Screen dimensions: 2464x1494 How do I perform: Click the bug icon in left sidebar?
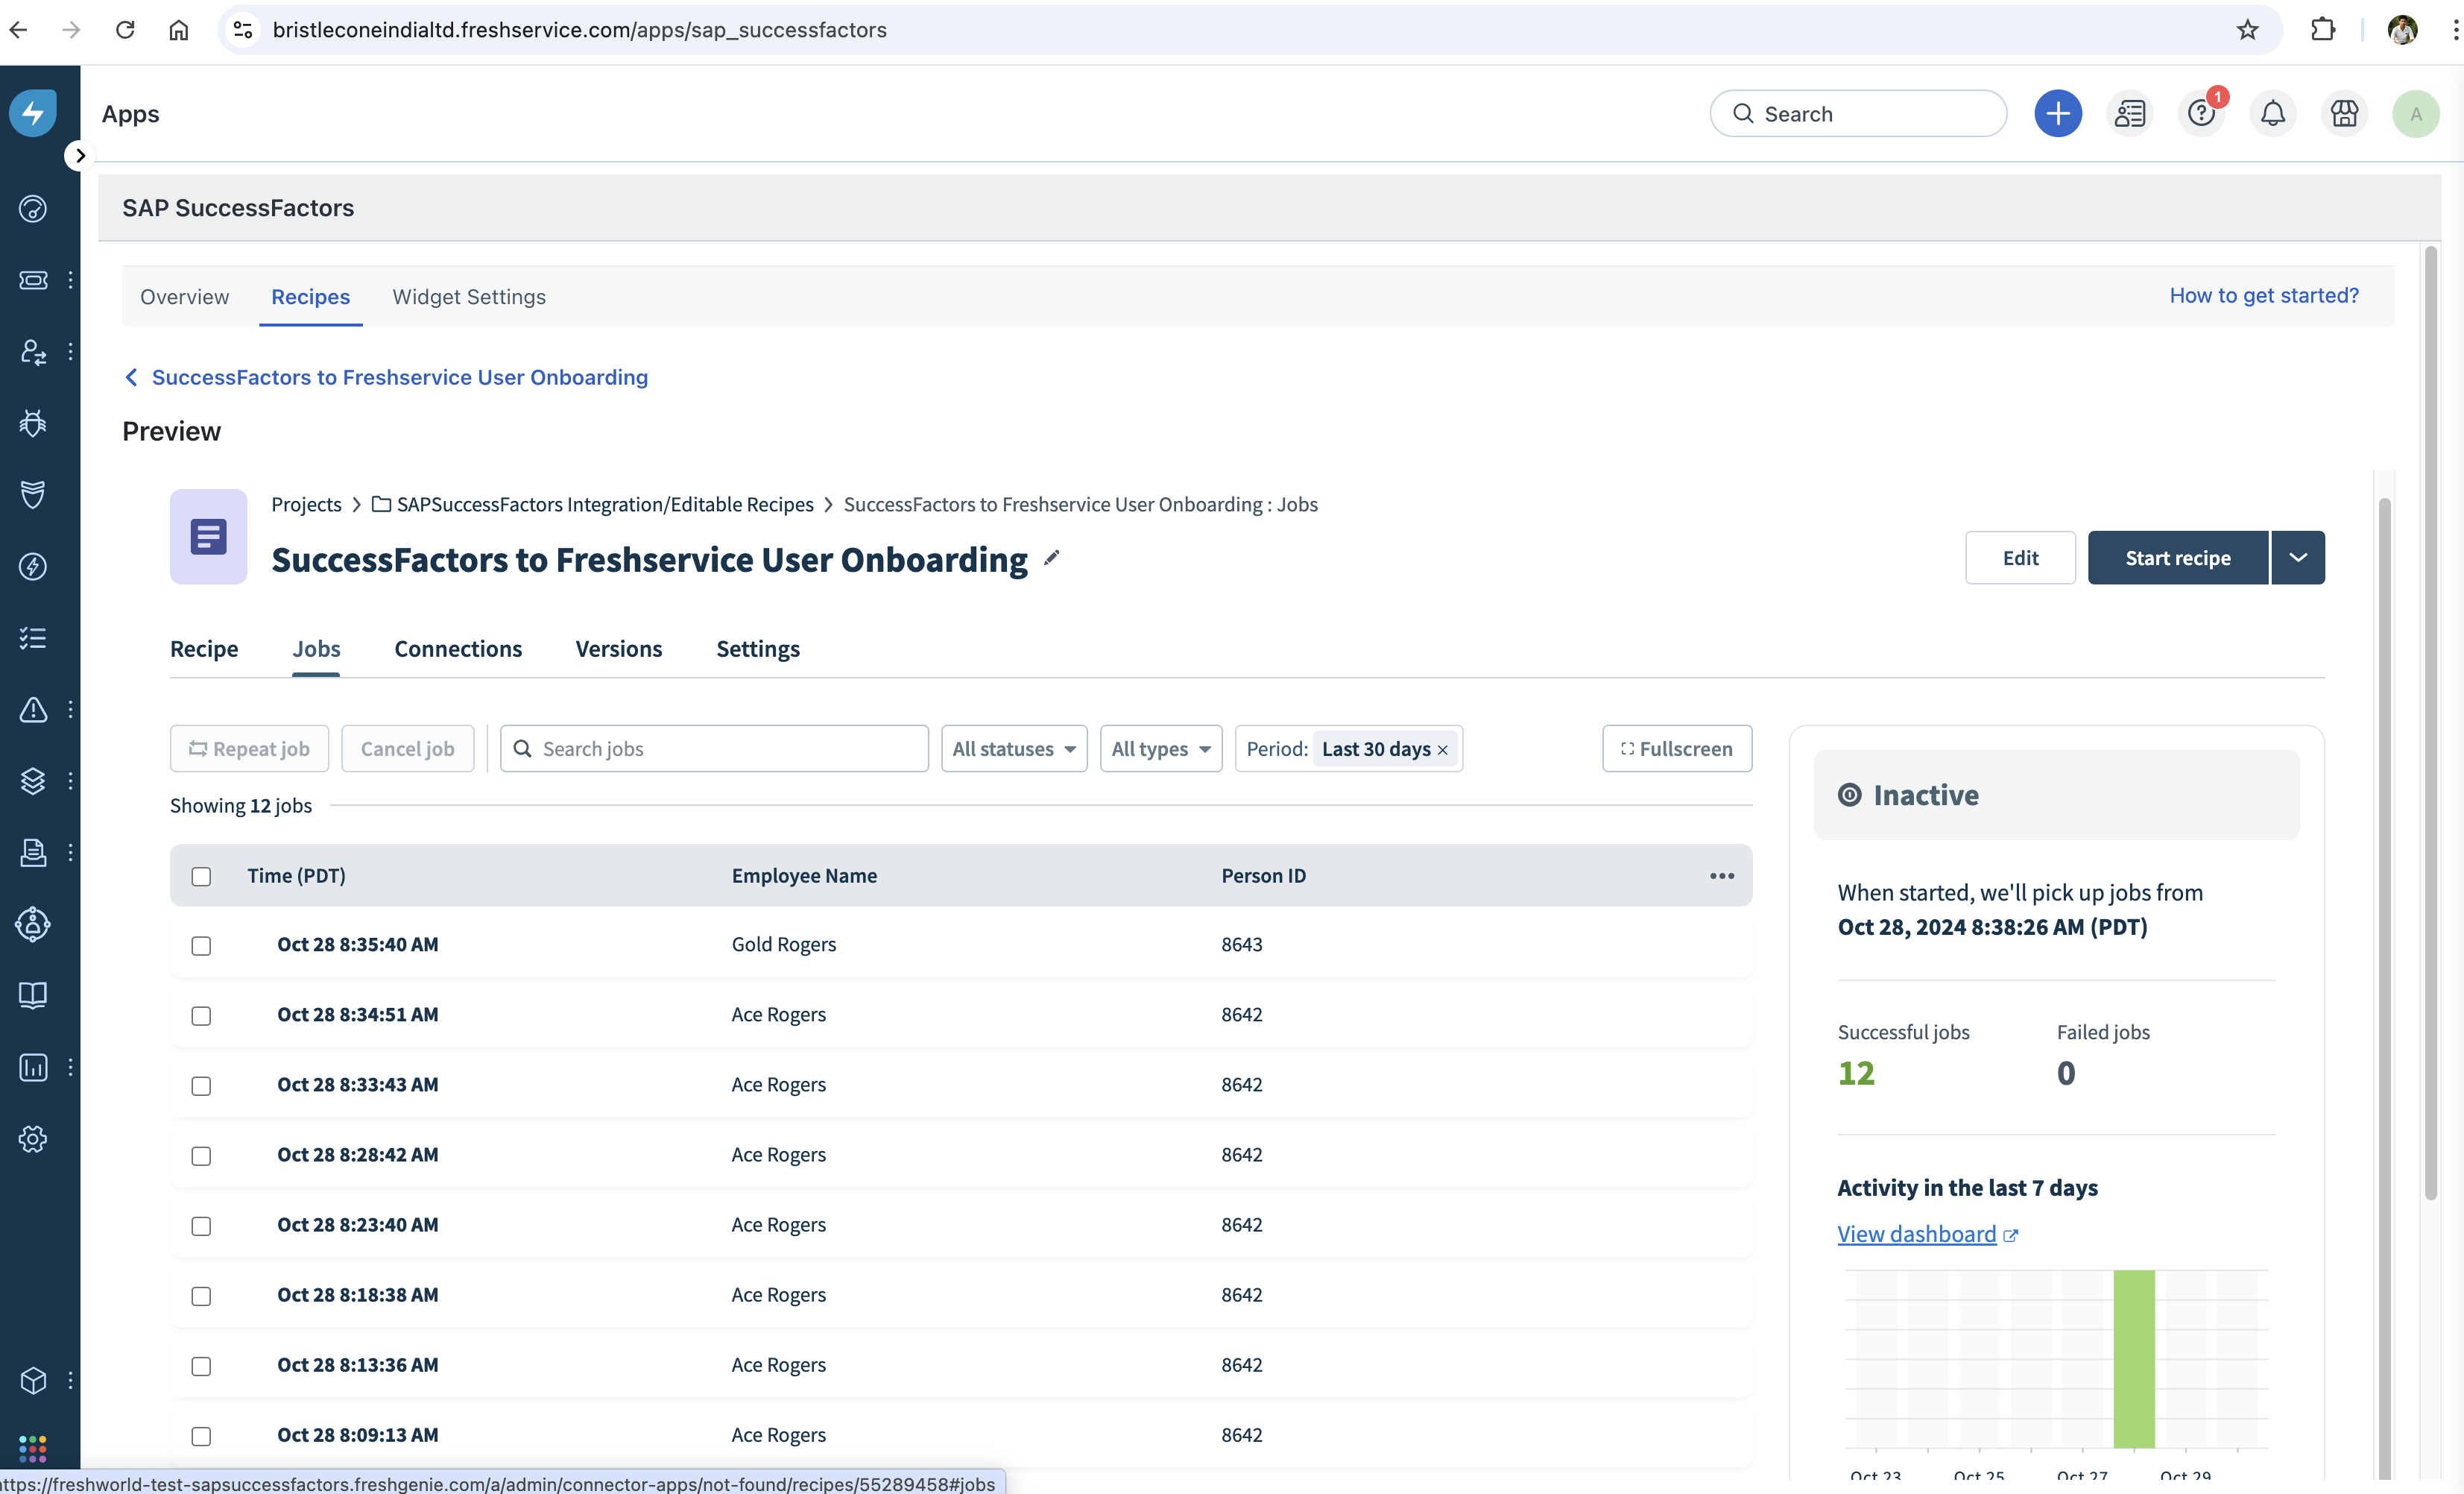pyautogui.click(x=33, y=423)
